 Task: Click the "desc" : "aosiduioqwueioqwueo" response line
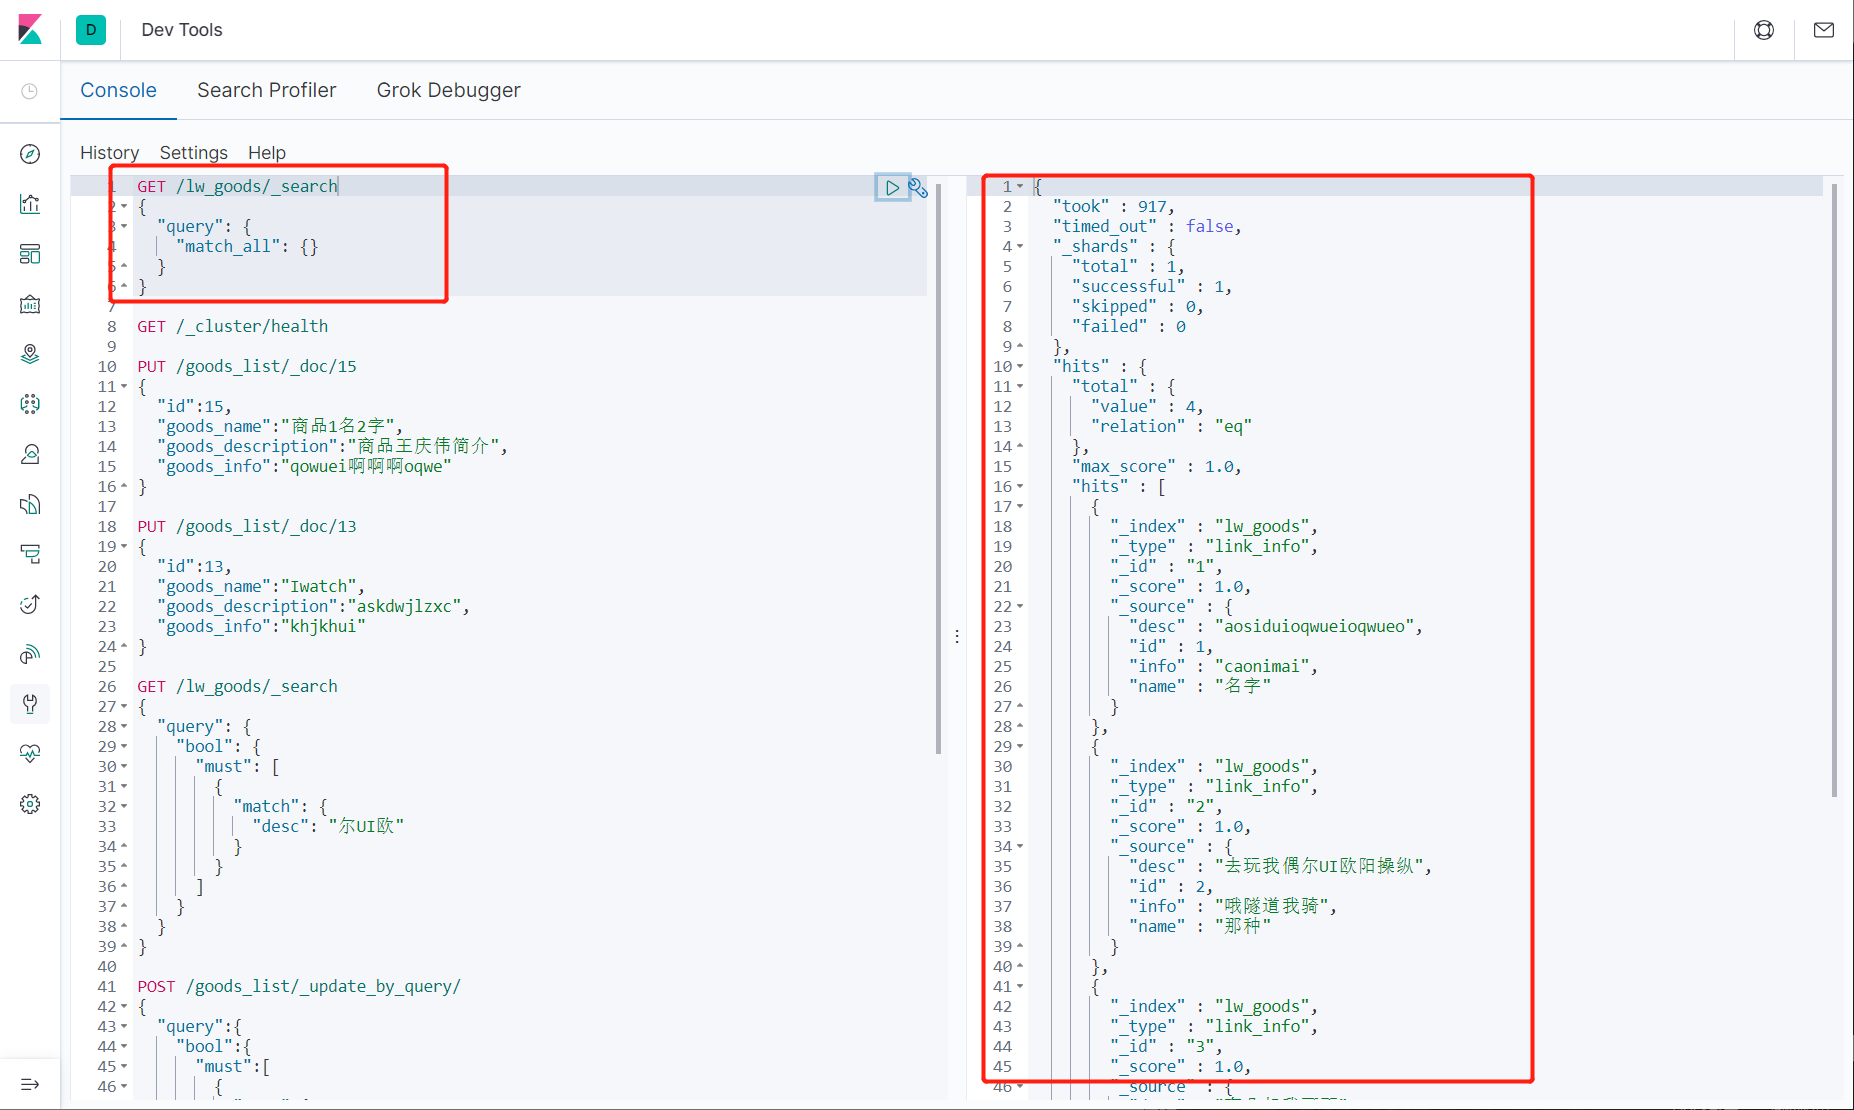tap(1276, 626)
